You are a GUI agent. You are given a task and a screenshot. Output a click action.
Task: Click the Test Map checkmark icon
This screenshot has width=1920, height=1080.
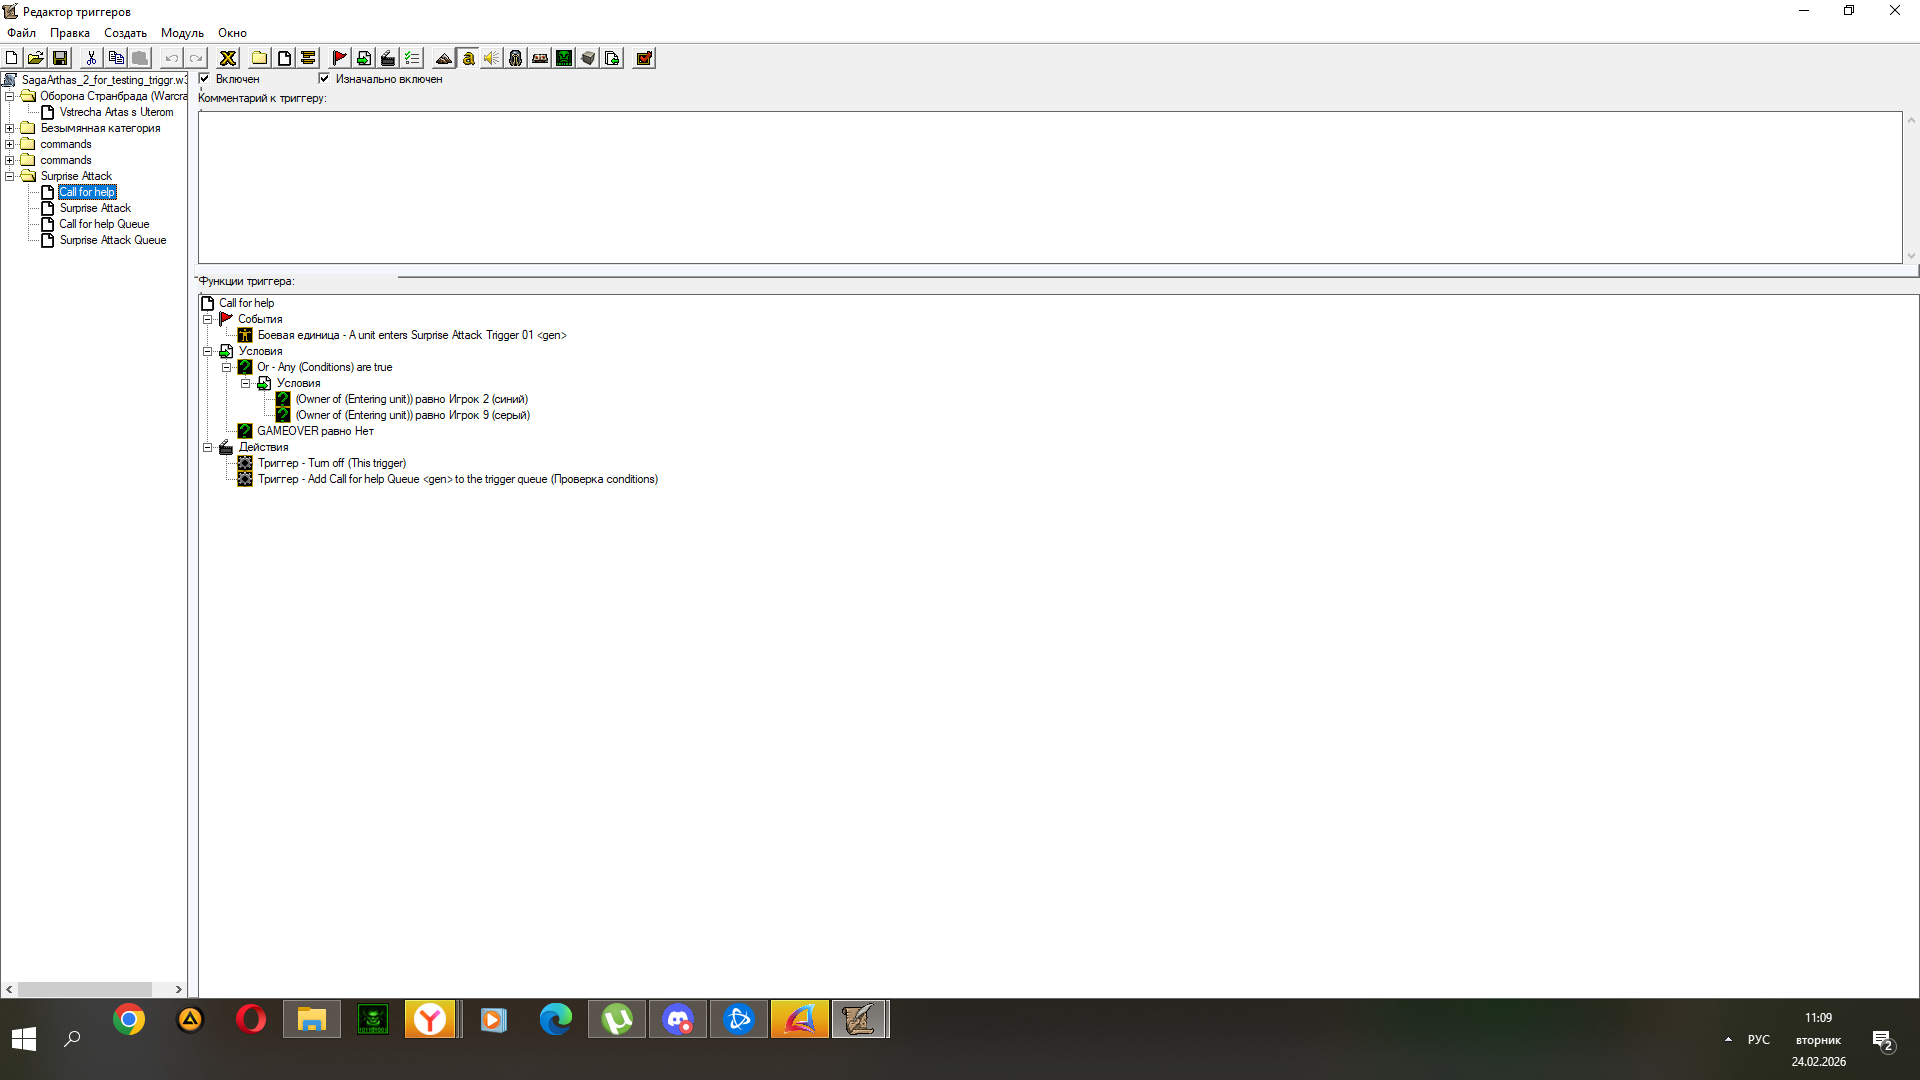coord(644,58)
